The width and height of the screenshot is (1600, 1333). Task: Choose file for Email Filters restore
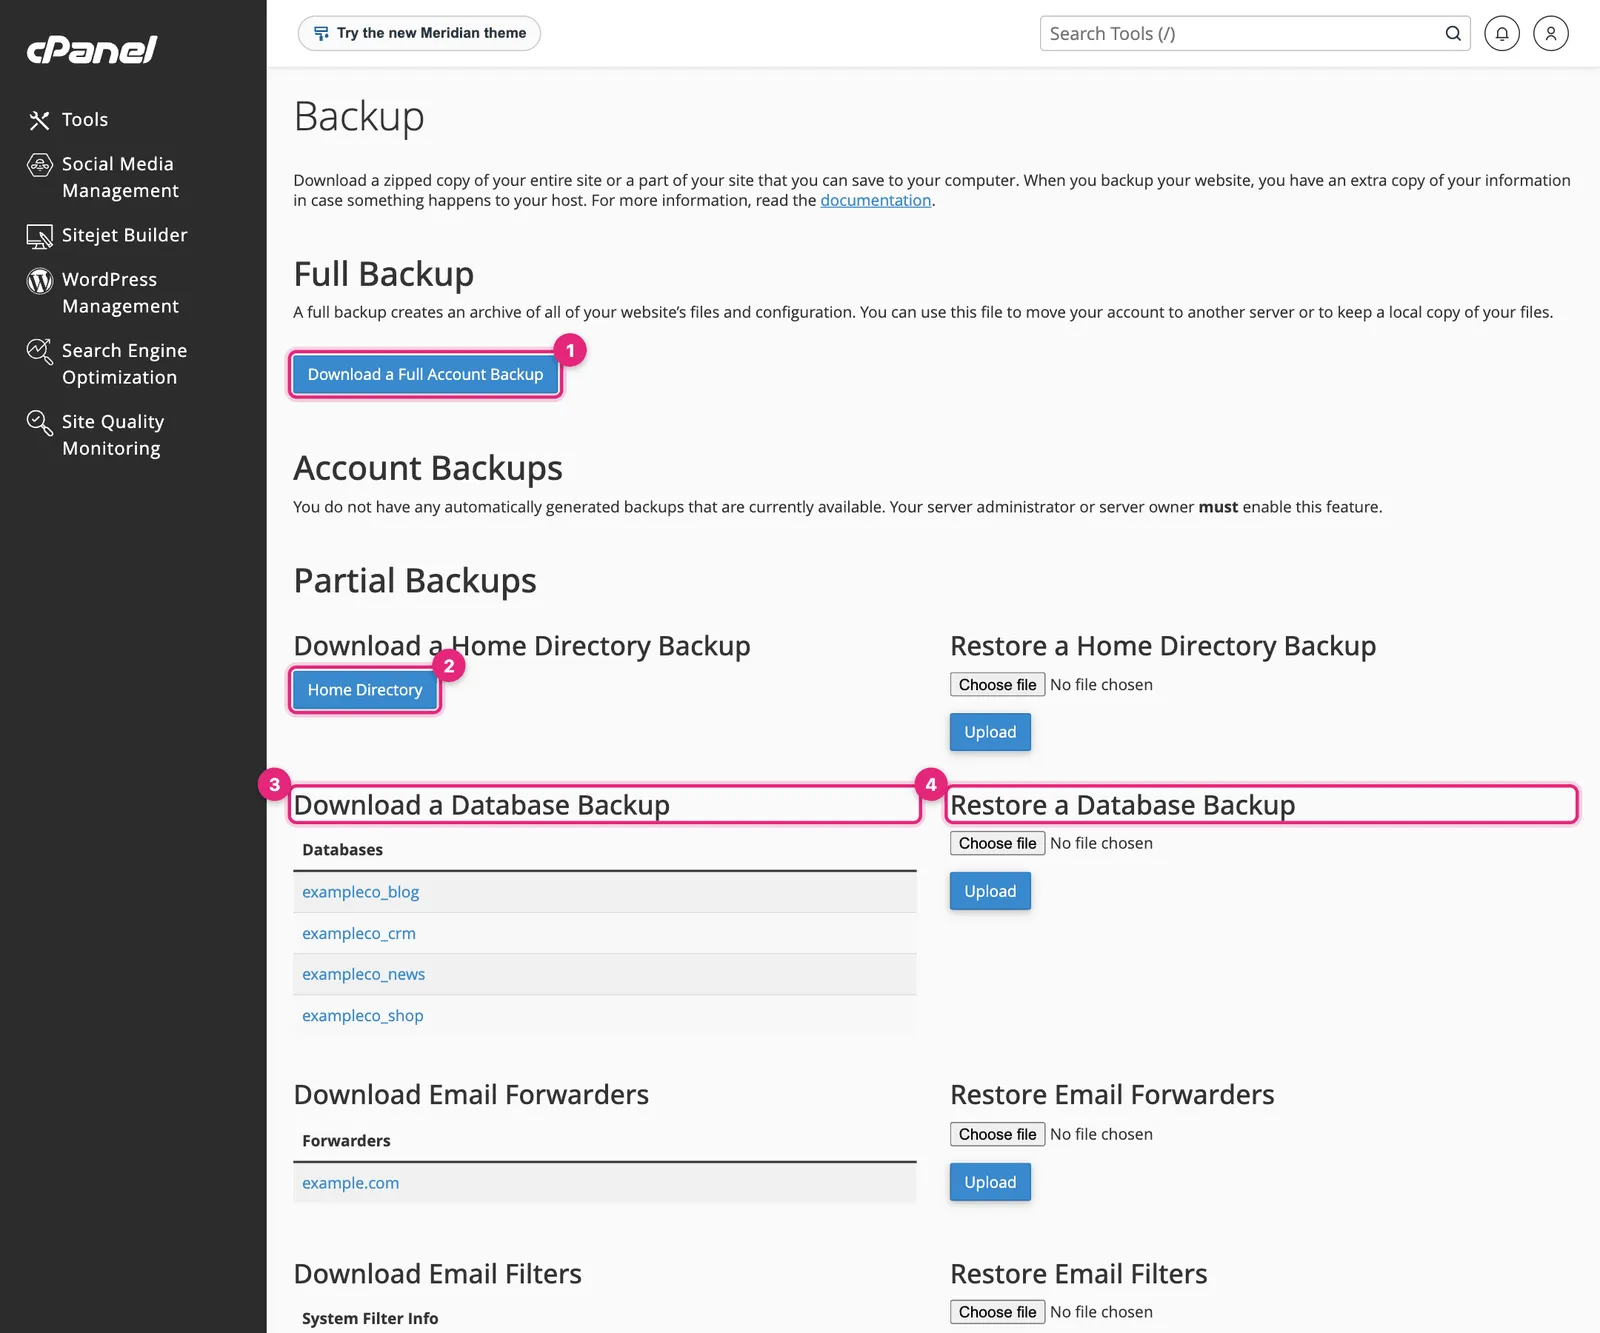click(997, 1312)
